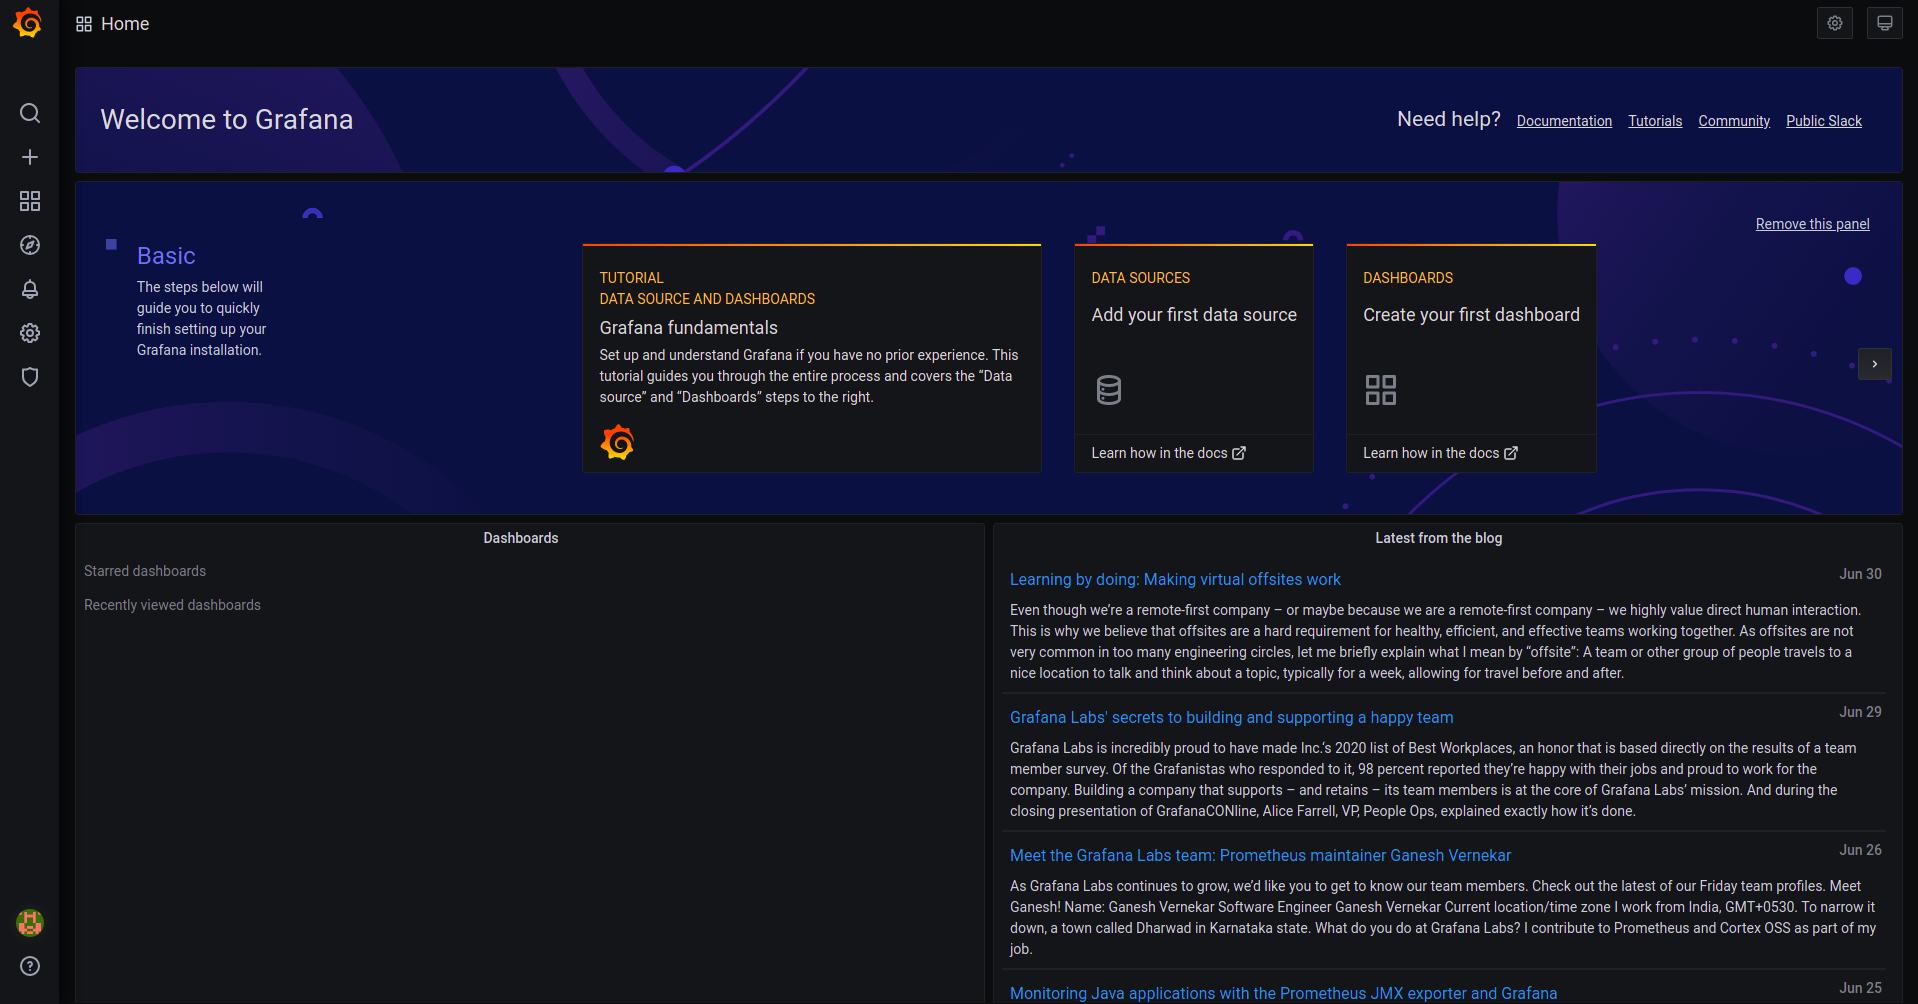
Task: Show next setup cards with arrow
Action: coord(1875,364)
